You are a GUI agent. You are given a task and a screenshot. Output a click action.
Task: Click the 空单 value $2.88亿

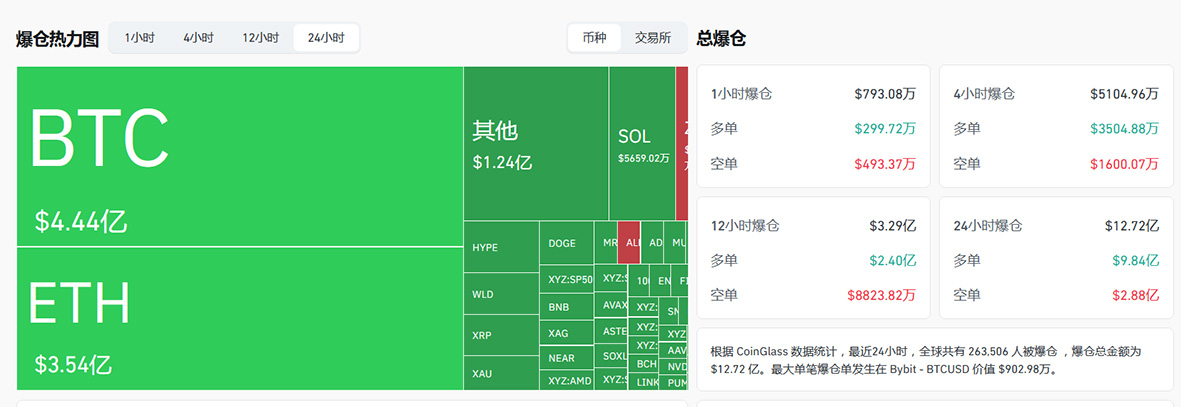coord(1136,295)
